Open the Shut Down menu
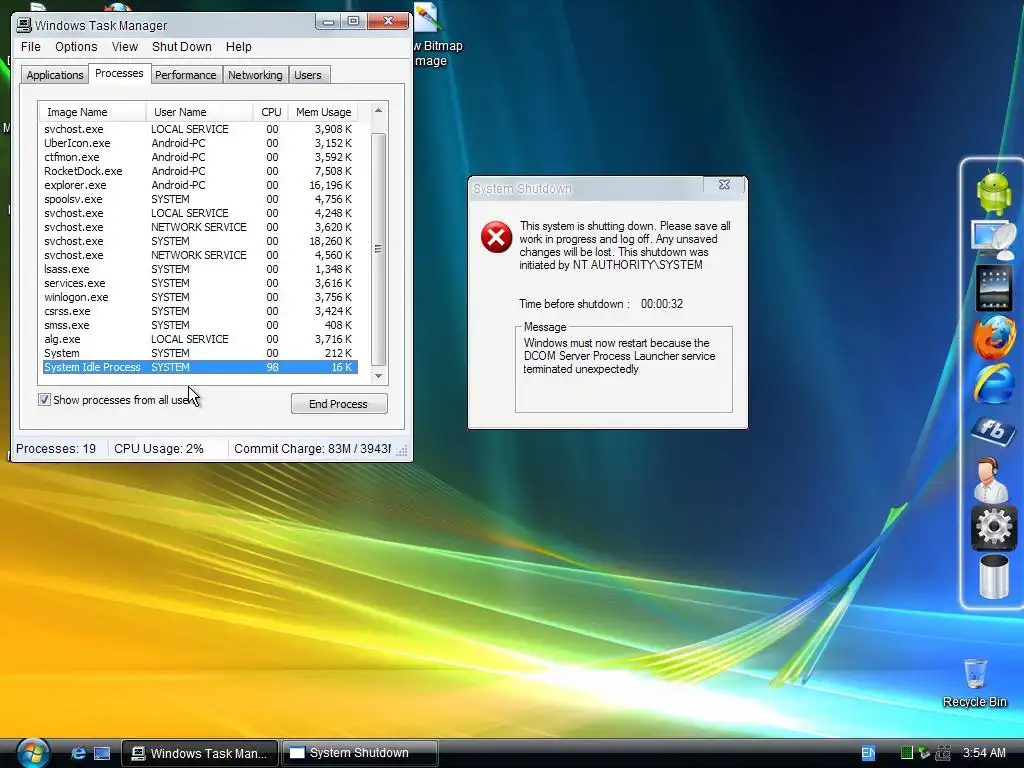Screen dimensions: 1024x768 [182, 46]
